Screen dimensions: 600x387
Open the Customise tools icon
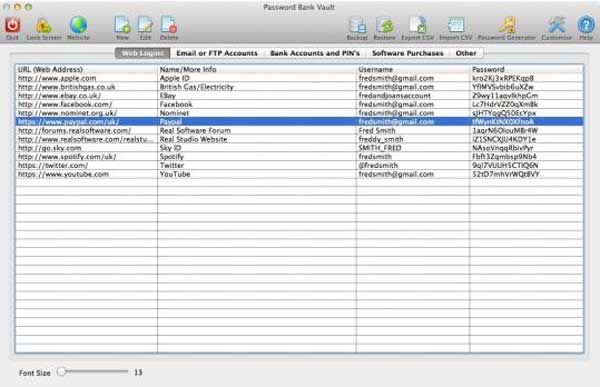[557, 25]
